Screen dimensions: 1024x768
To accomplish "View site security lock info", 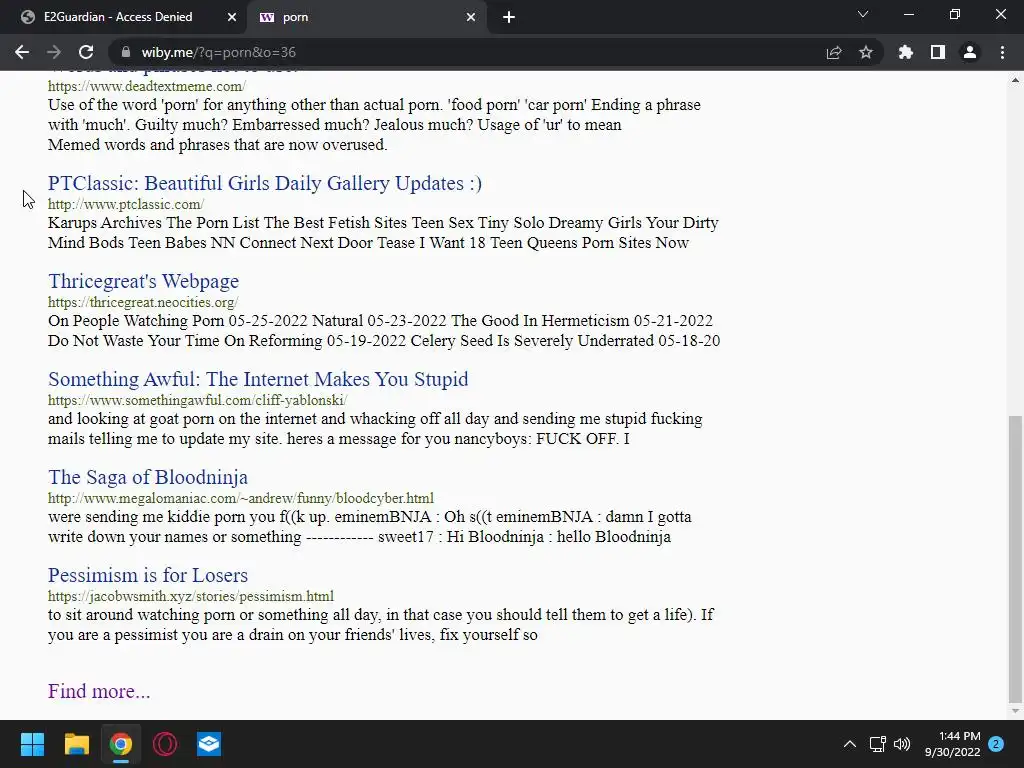I will 126,52.
